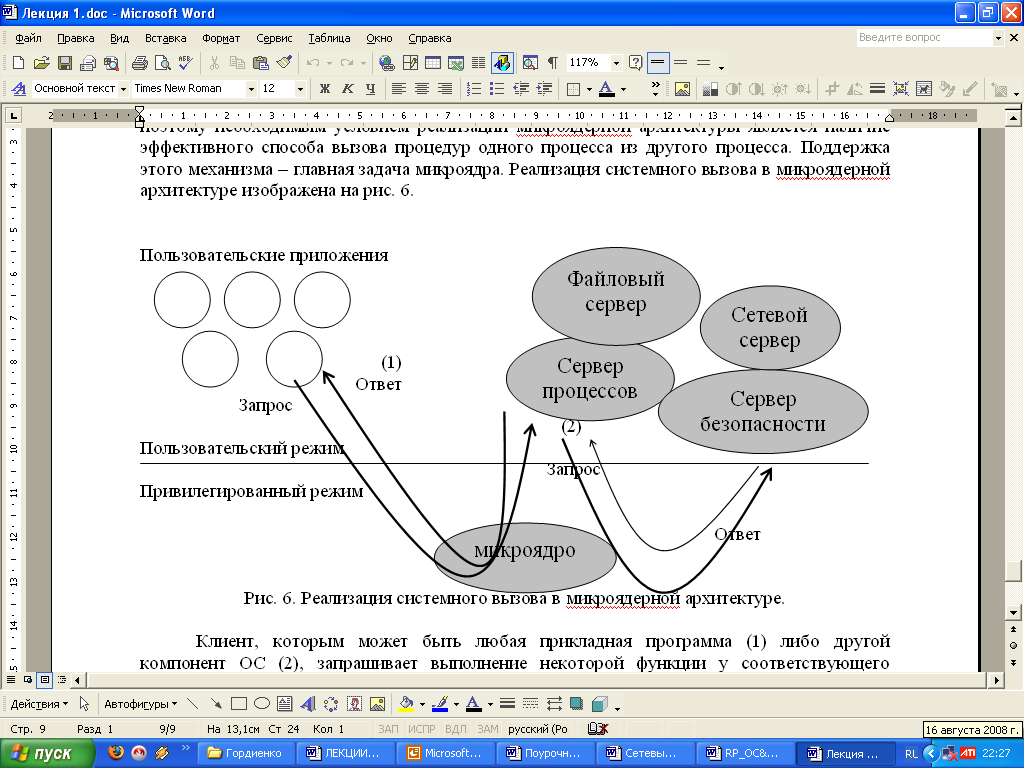Open the Columns layout button
Image resolution: width=1024 pixels, height=768 pixels.
tap(479, 63)
